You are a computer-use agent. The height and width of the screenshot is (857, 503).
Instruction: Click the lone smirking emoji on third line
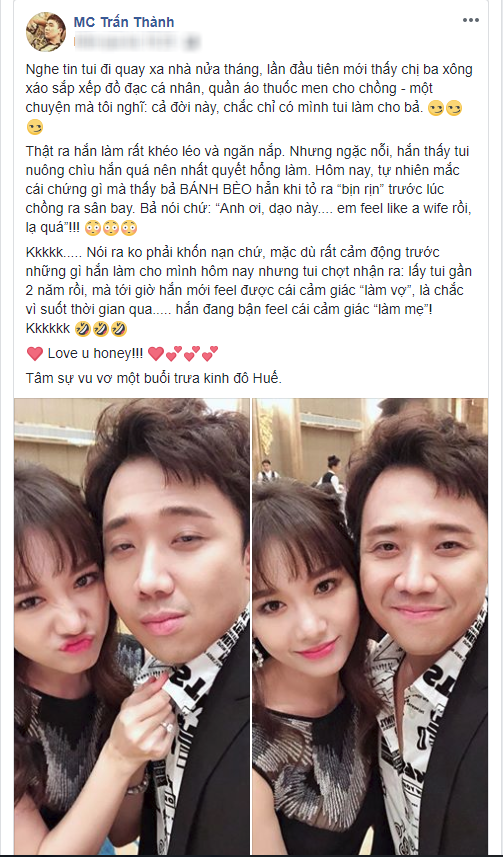tap(34, 128)
